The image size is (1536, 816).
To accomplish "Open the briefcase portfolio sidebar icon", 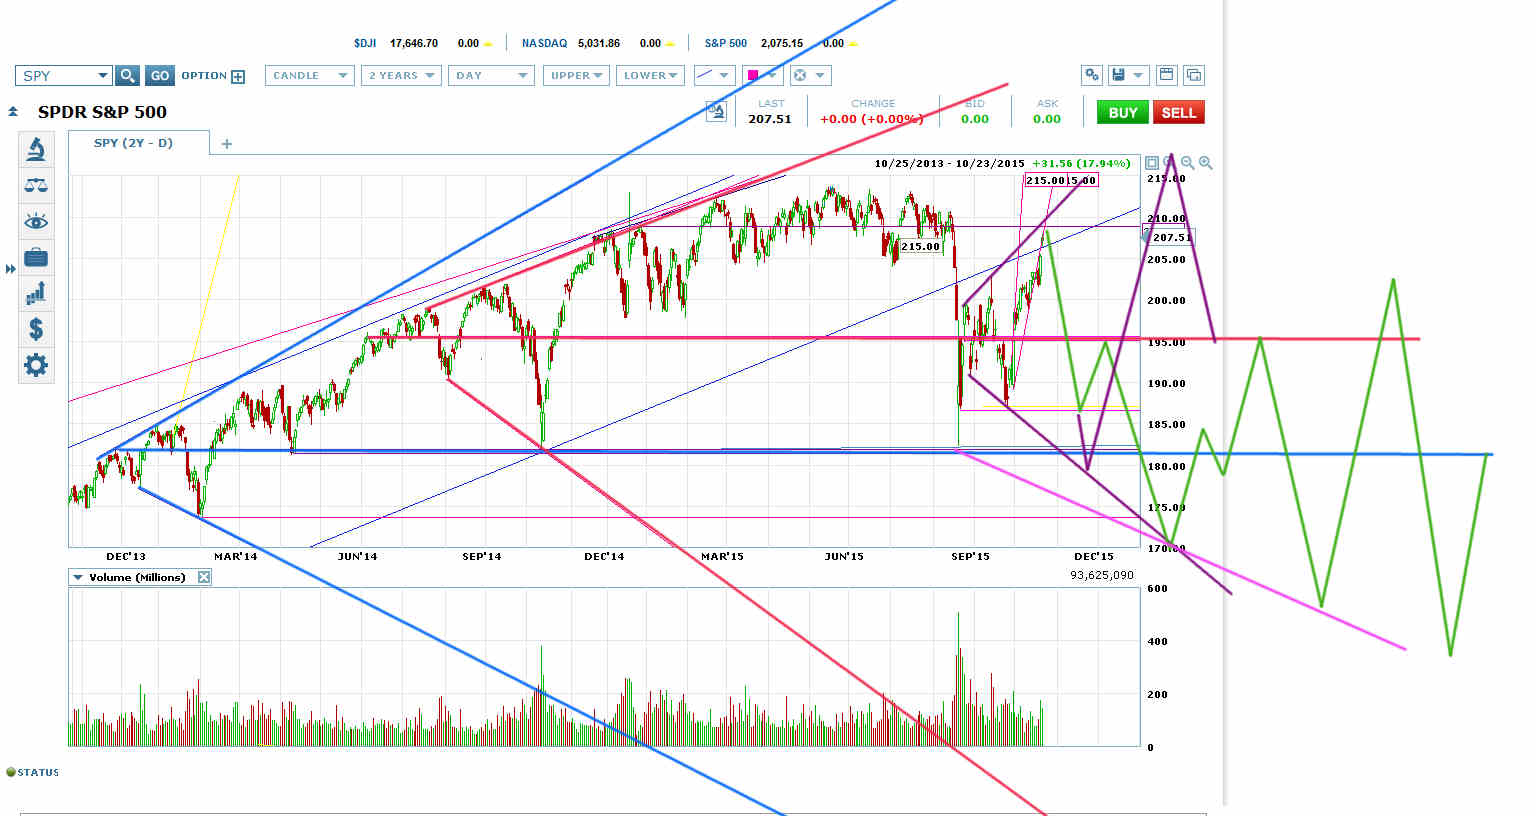I will 36,258.
